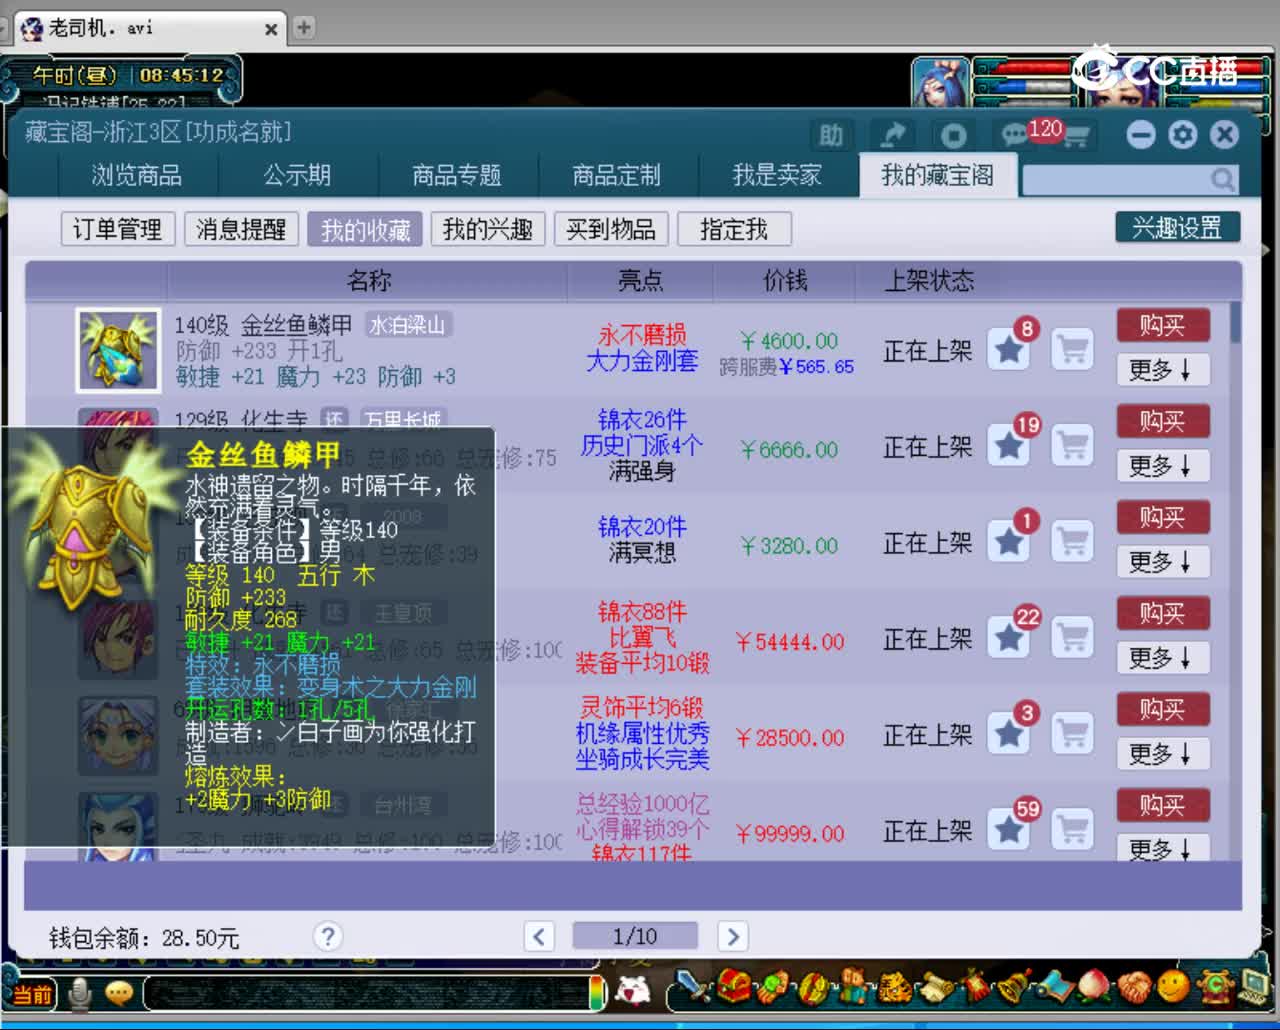1280x1030 pixels.
Task: Add ￥28500.00 item to cart
Action: (x=1072, y=733)
